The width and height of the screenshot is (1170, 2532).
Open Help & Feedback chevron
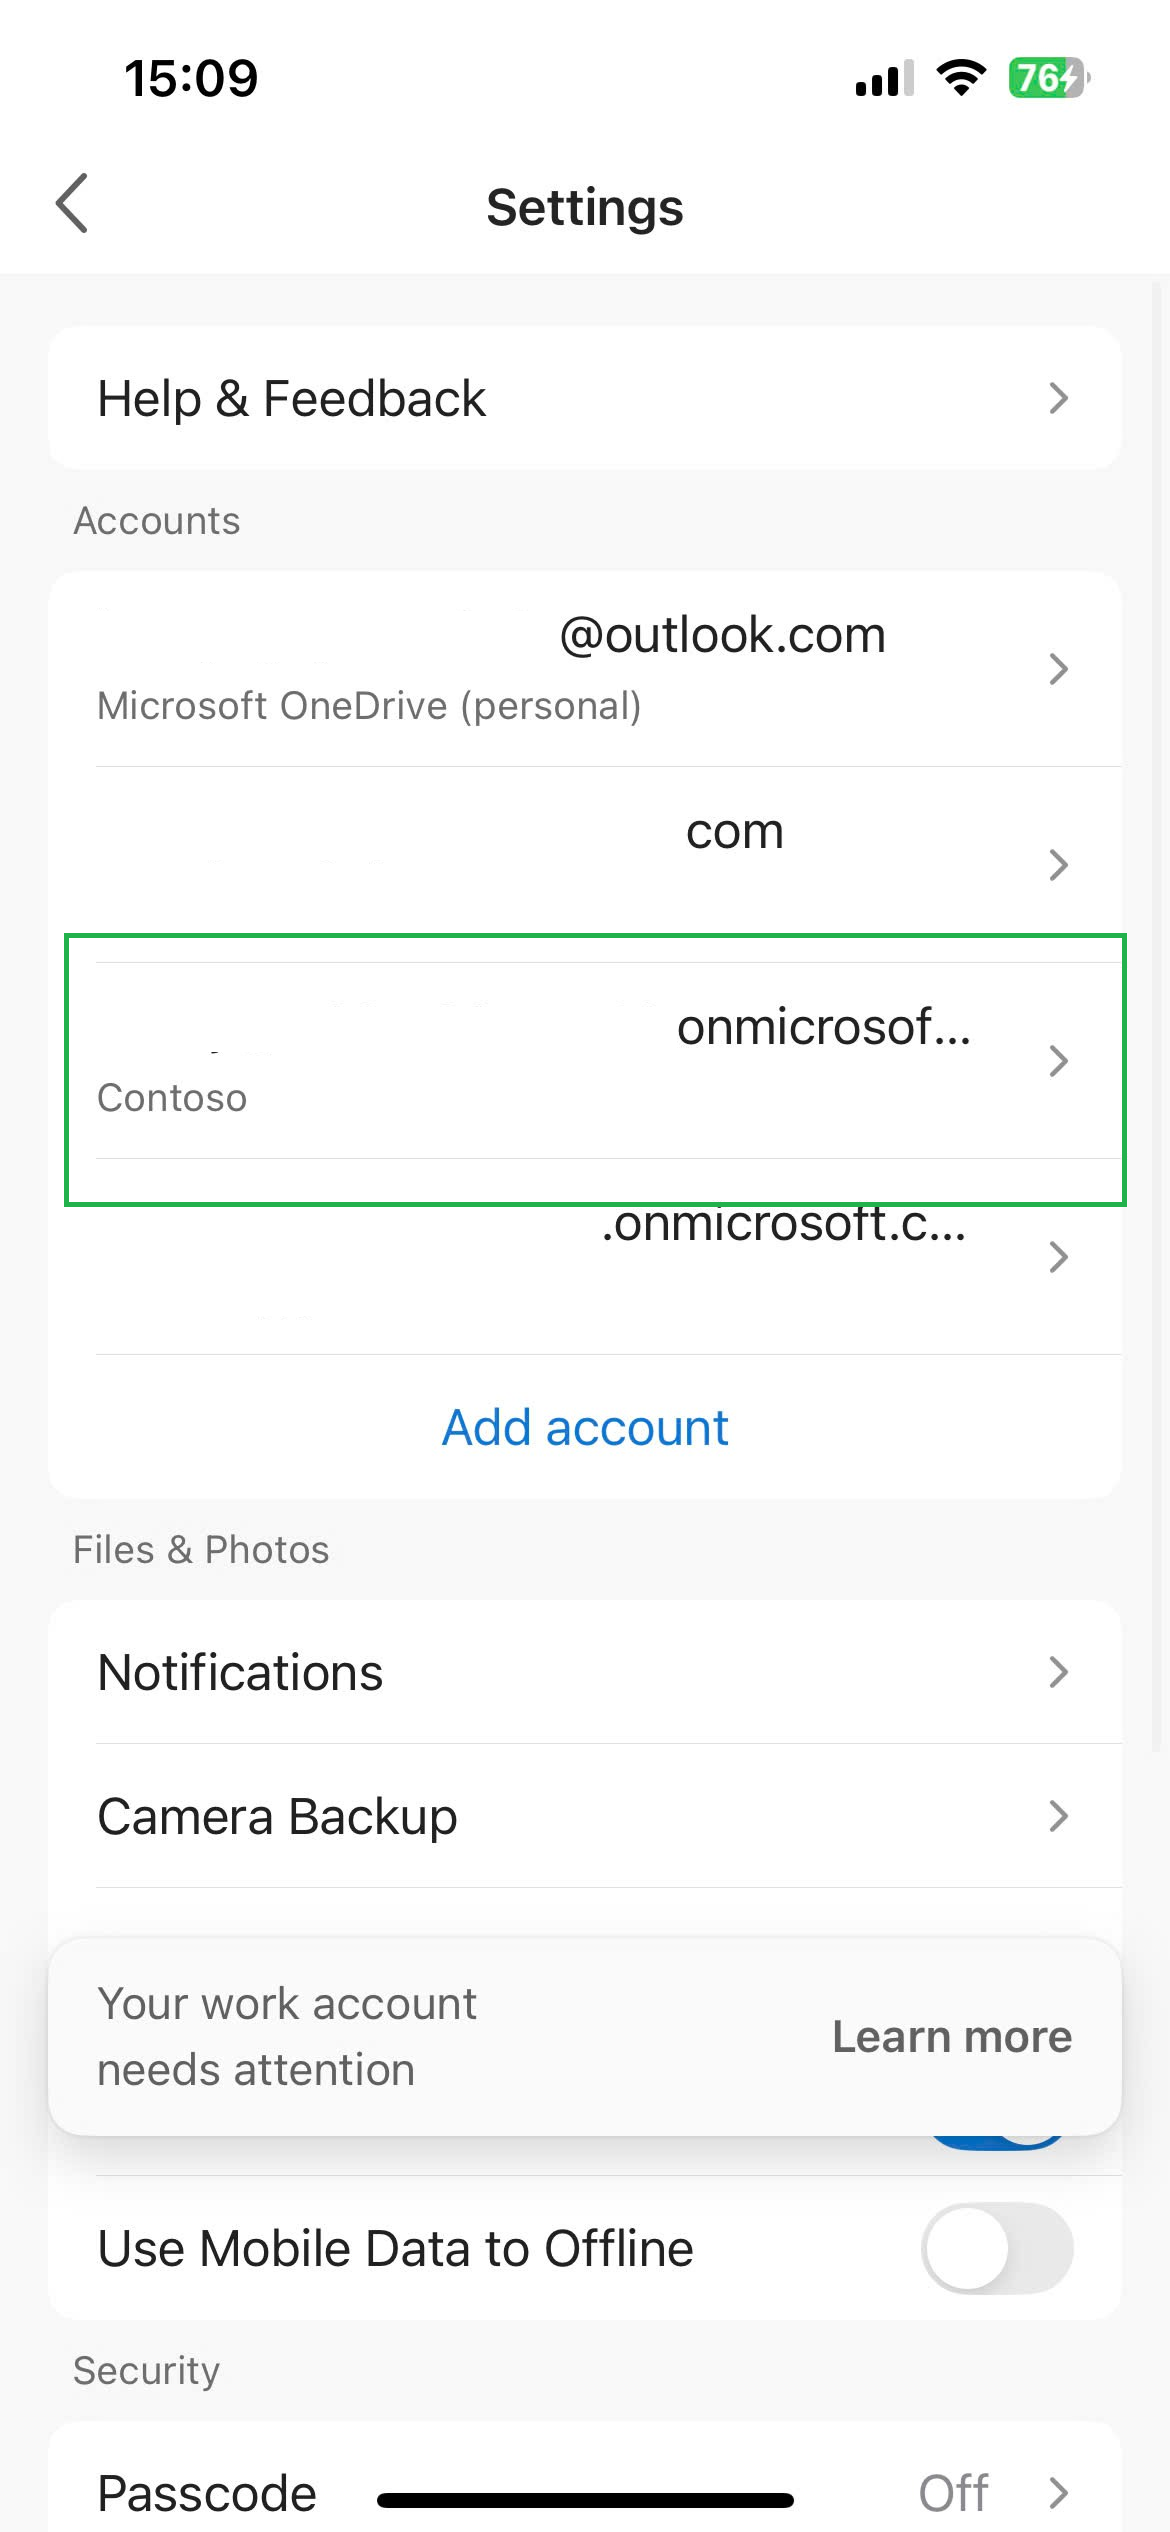pyautogui.click(x=1059, y=398)
